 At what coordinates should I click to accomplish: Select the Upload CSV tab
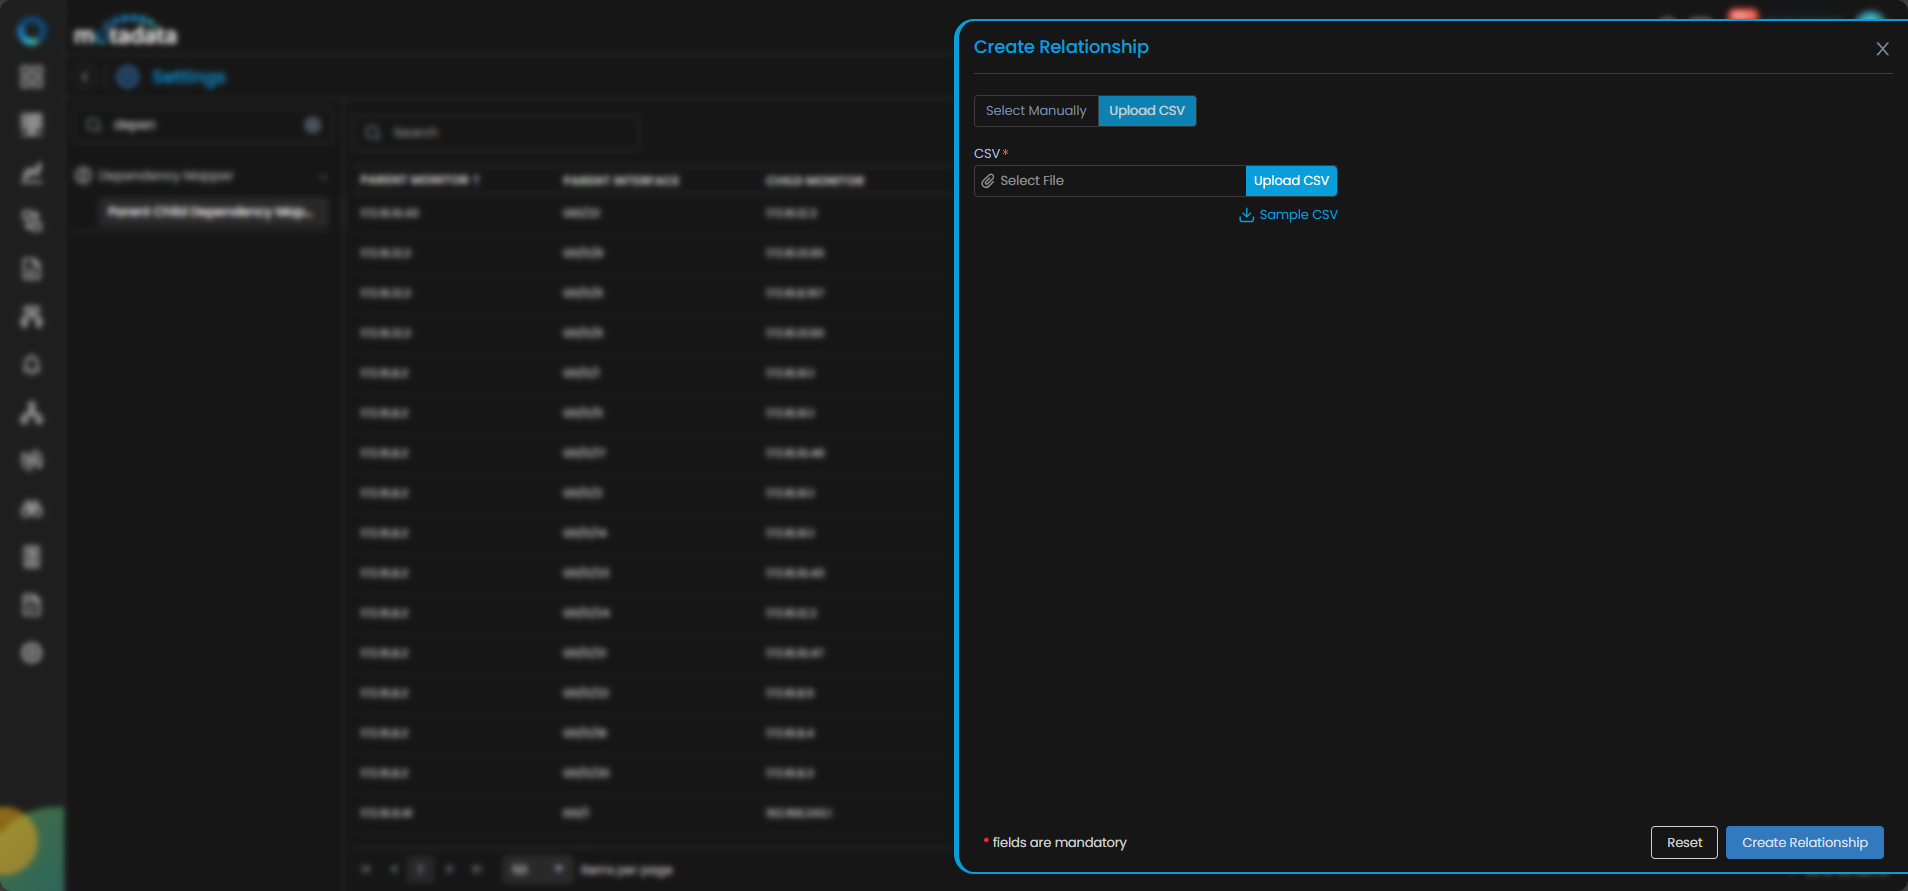pos(1146,111)
